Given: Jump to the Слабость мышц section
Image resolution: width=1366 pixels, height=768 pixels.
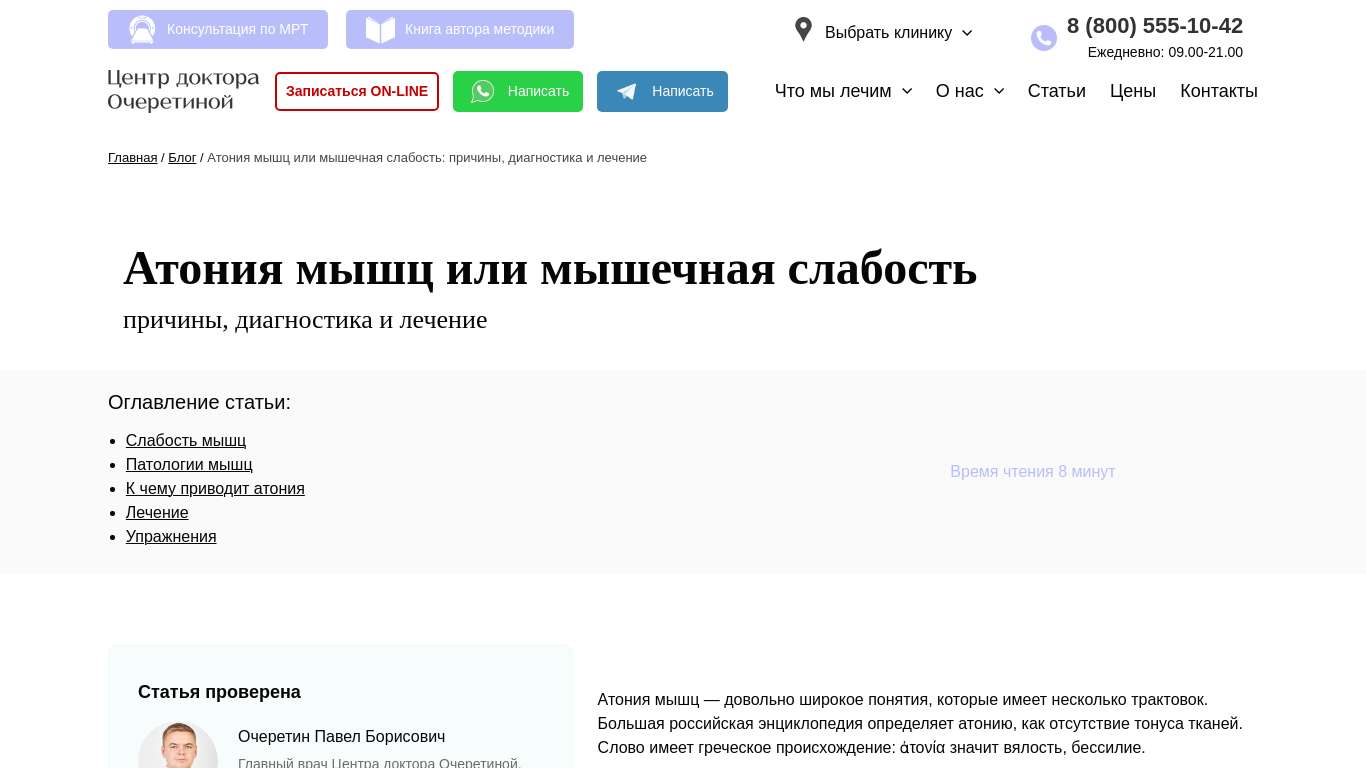Looking at the screenshot, I should [186, 441].
